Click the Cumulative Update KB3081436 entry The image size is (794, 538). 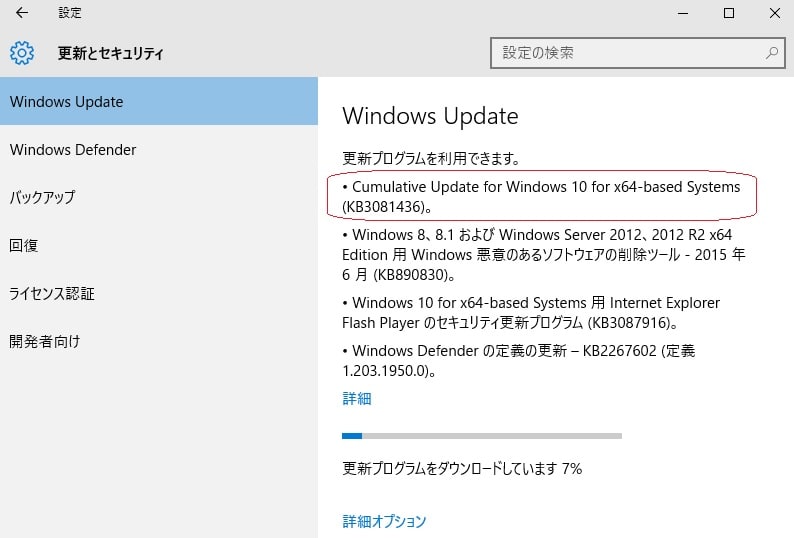tap(541, 197)
